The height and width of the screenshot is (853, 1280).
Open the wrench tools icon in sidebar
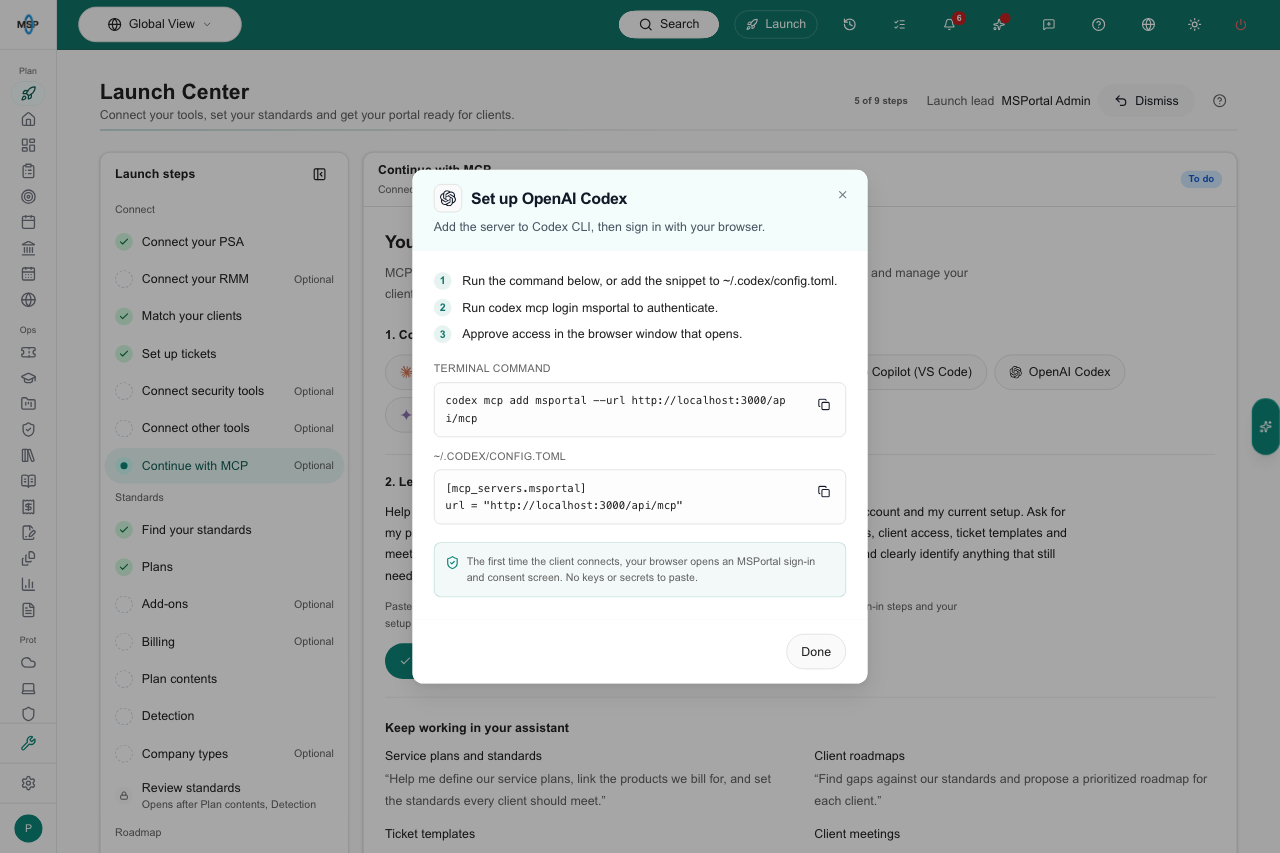28,743
